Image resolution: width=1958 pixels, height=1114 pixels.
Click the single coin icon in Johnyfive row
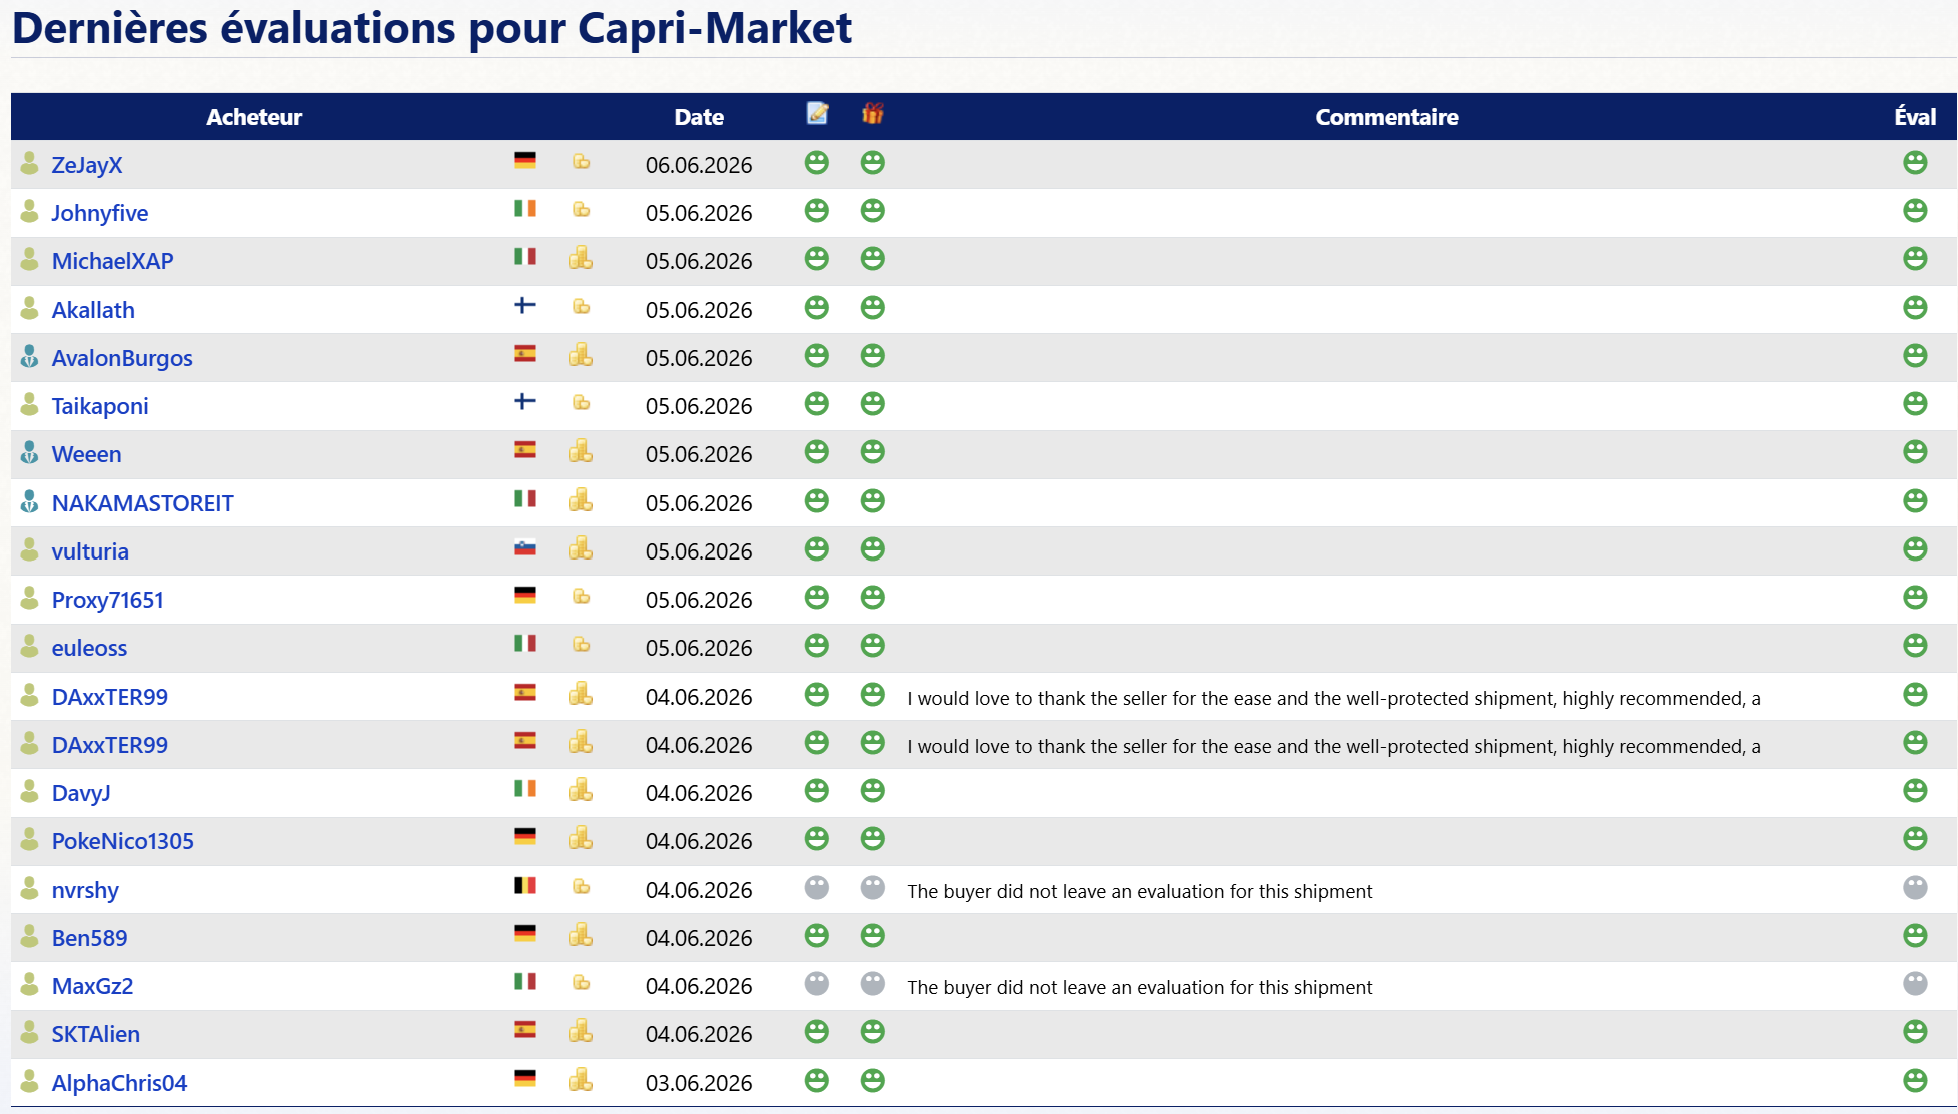581,210
